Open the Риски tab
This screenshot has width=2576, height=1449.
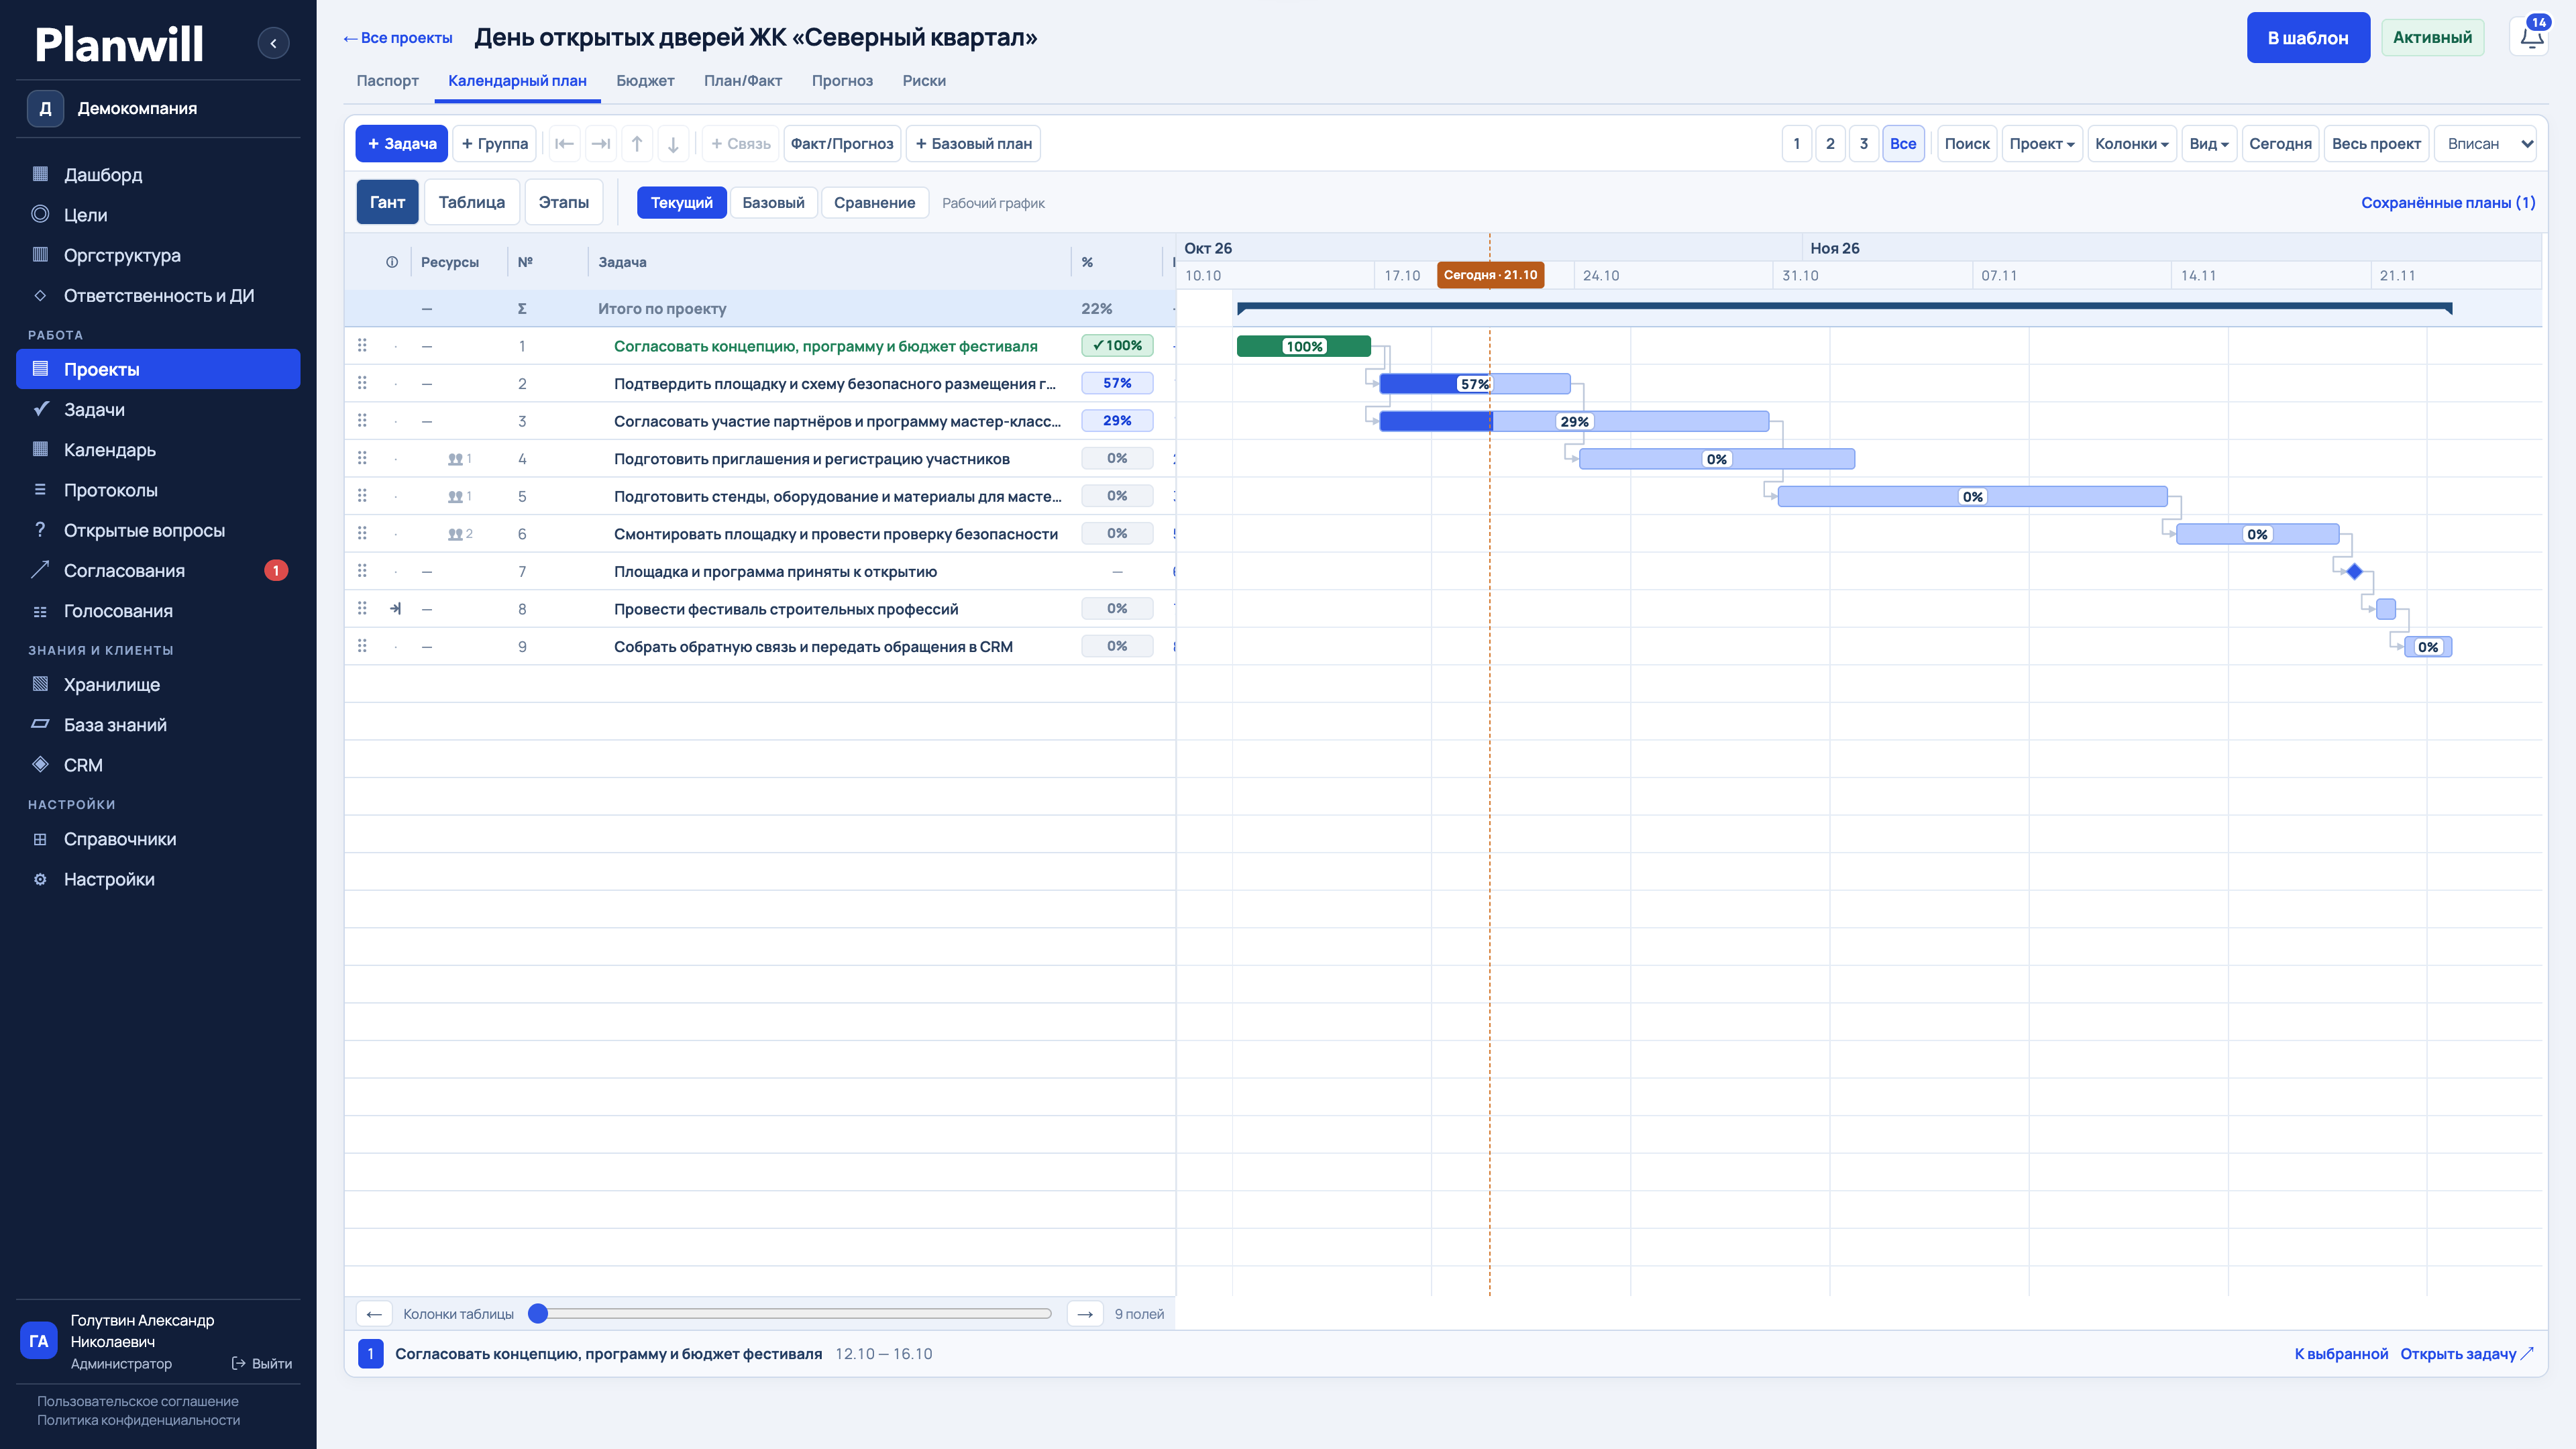923,81
